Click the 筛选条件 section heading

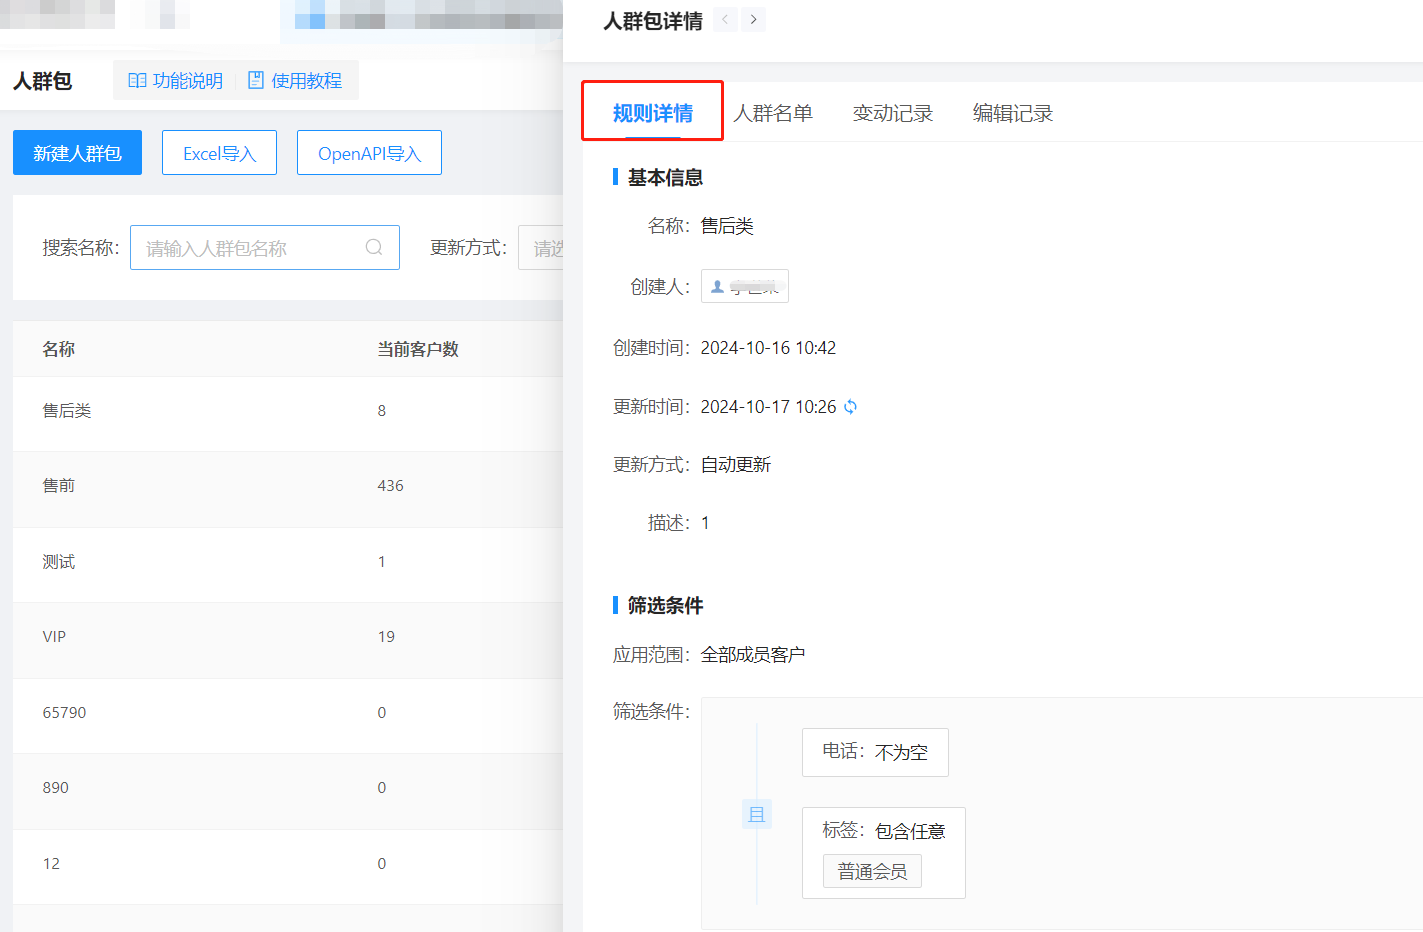pos(665,606)
